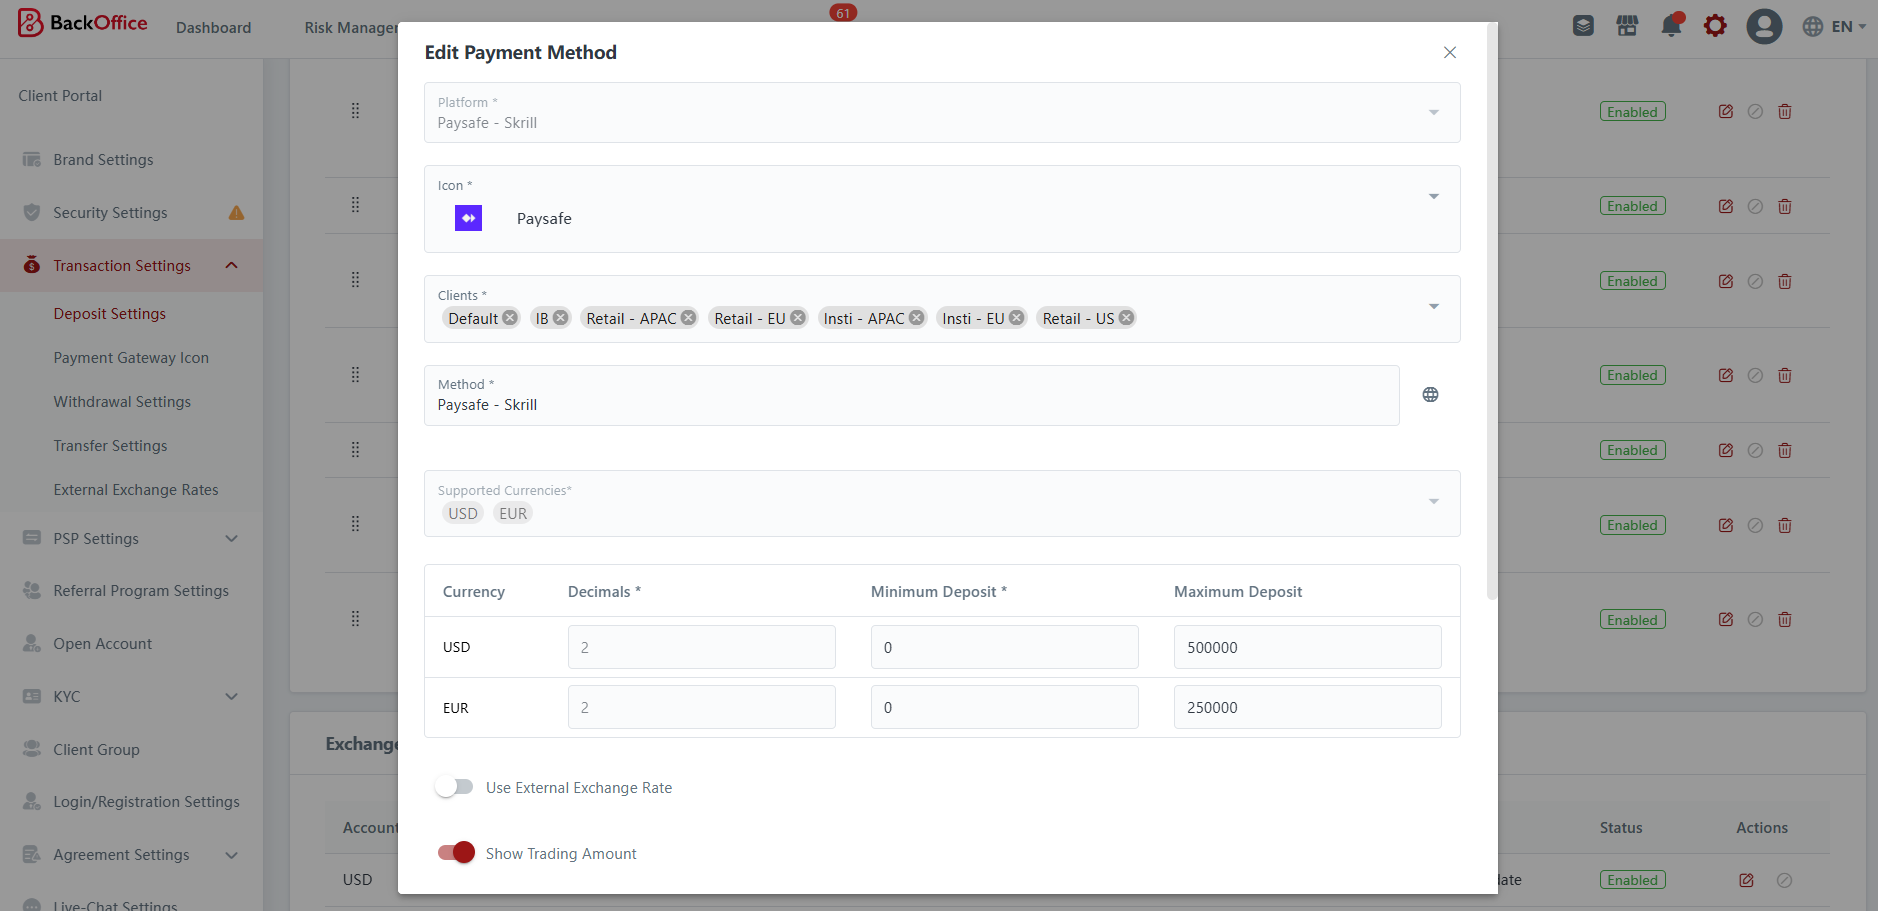Click the globe translation icon beside Method

click(x=1430, y=395)
